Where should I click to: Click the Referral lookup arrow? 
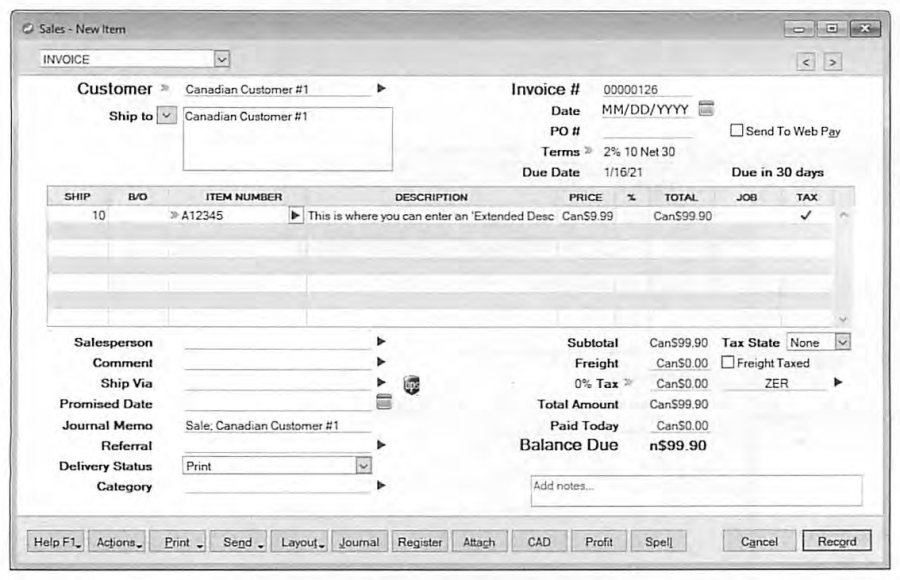click(x=381, y=444)
